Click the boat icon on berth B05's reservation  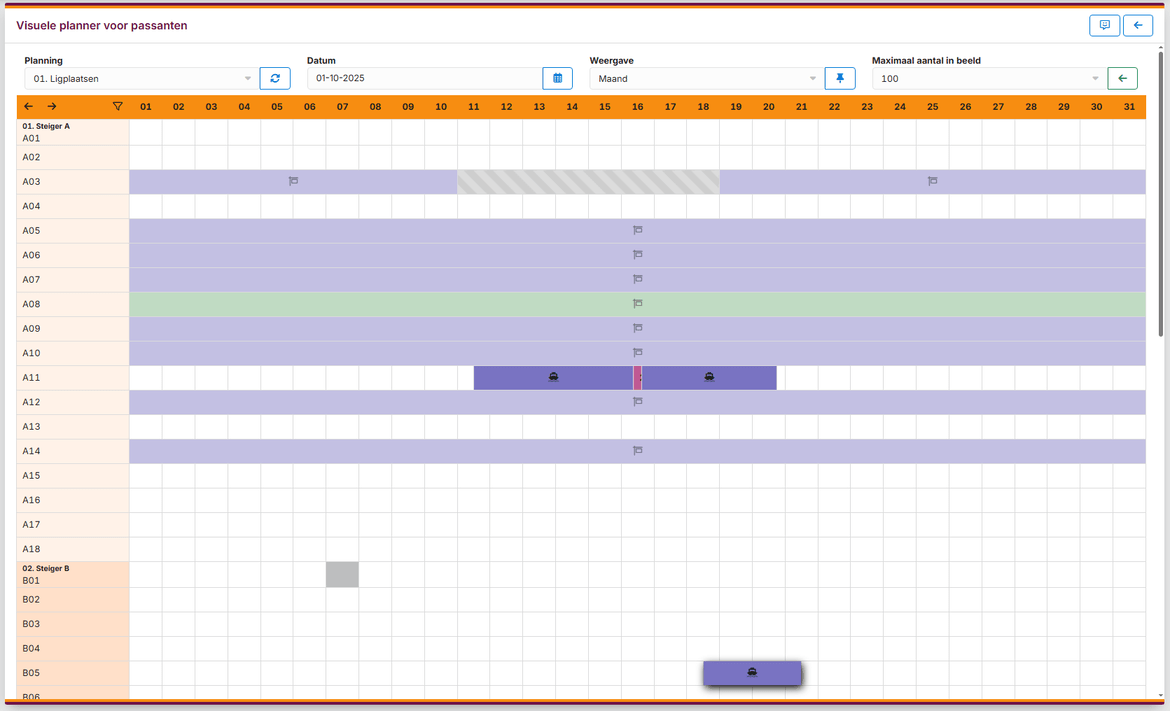(x=751, y=672)
